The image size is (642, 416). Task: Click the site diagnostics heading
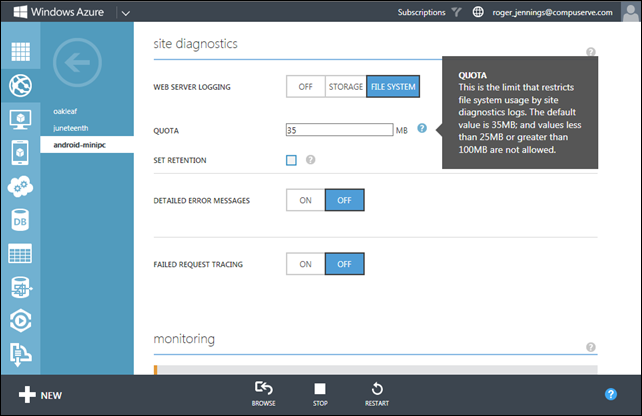(195, 44)
